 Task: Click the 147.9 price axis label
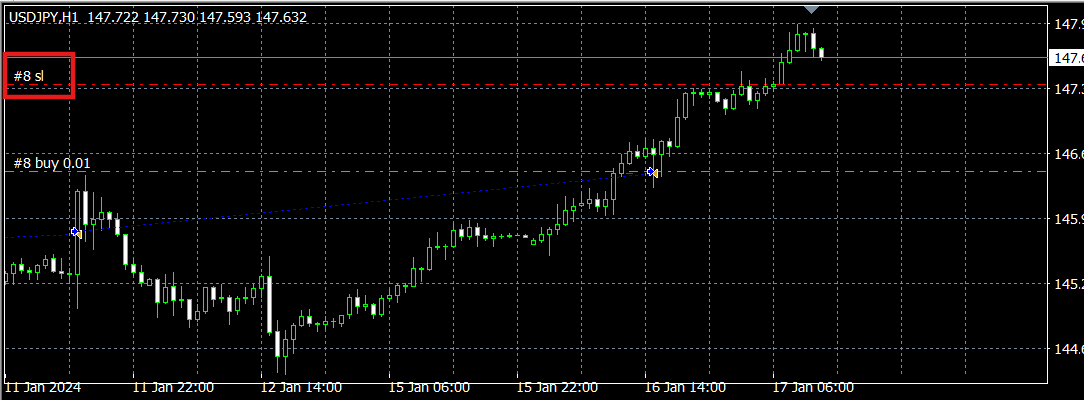point(1067,25)
